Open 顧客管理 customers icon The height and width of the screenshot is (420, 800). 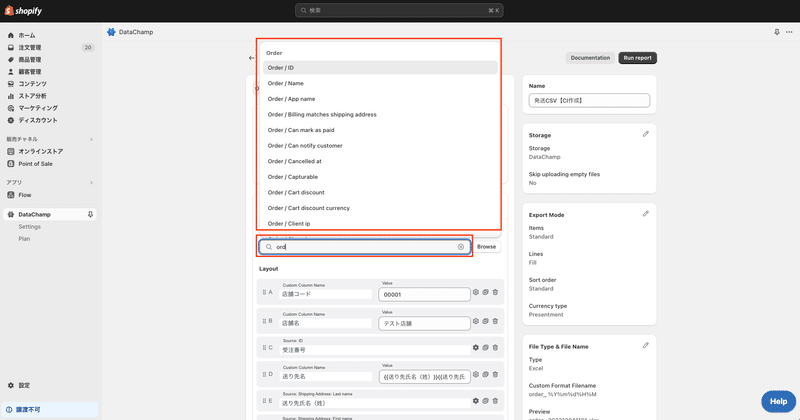click(x=11, y=72)
